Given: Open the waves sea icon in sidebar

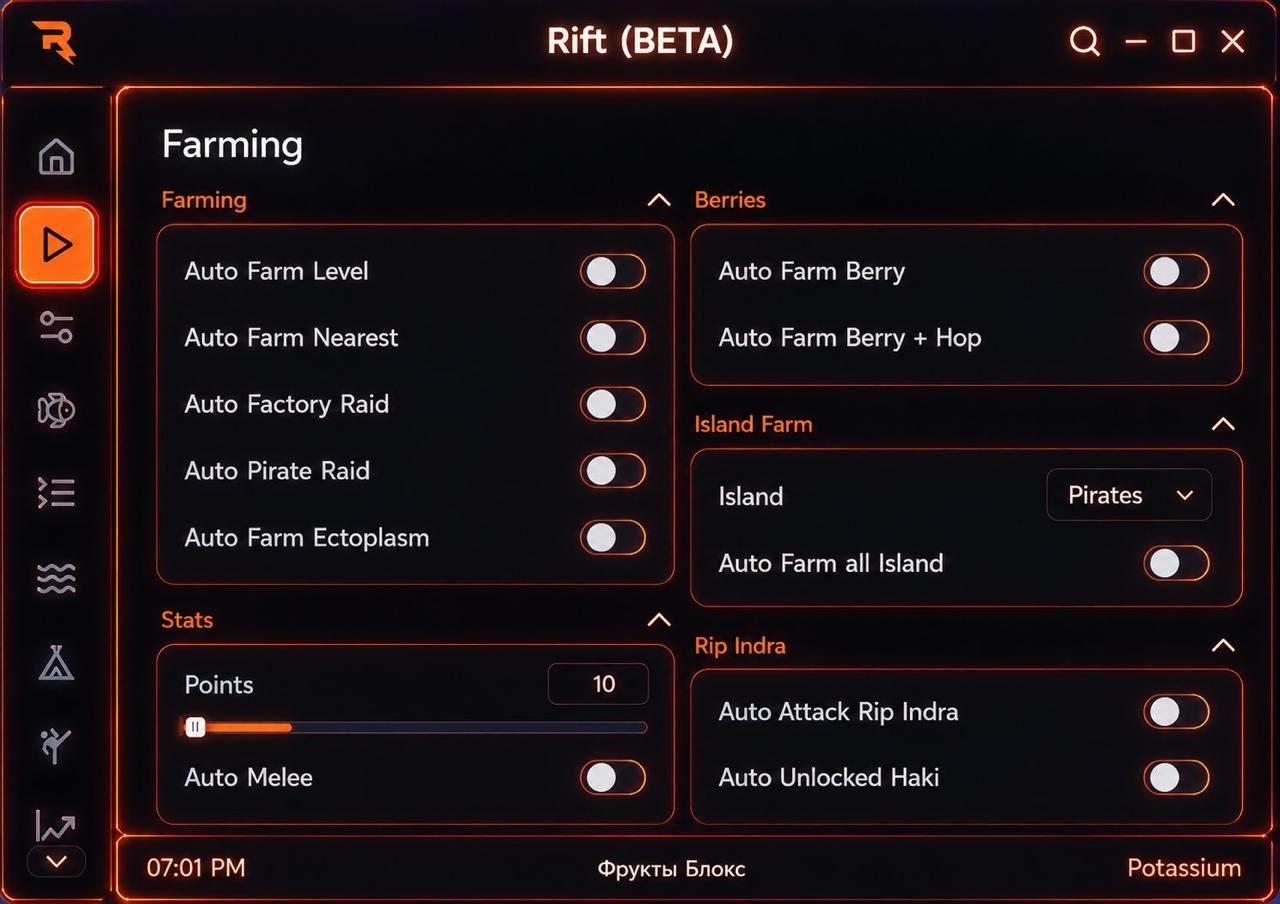Looking at the screenshot, I should click(56, 578).
